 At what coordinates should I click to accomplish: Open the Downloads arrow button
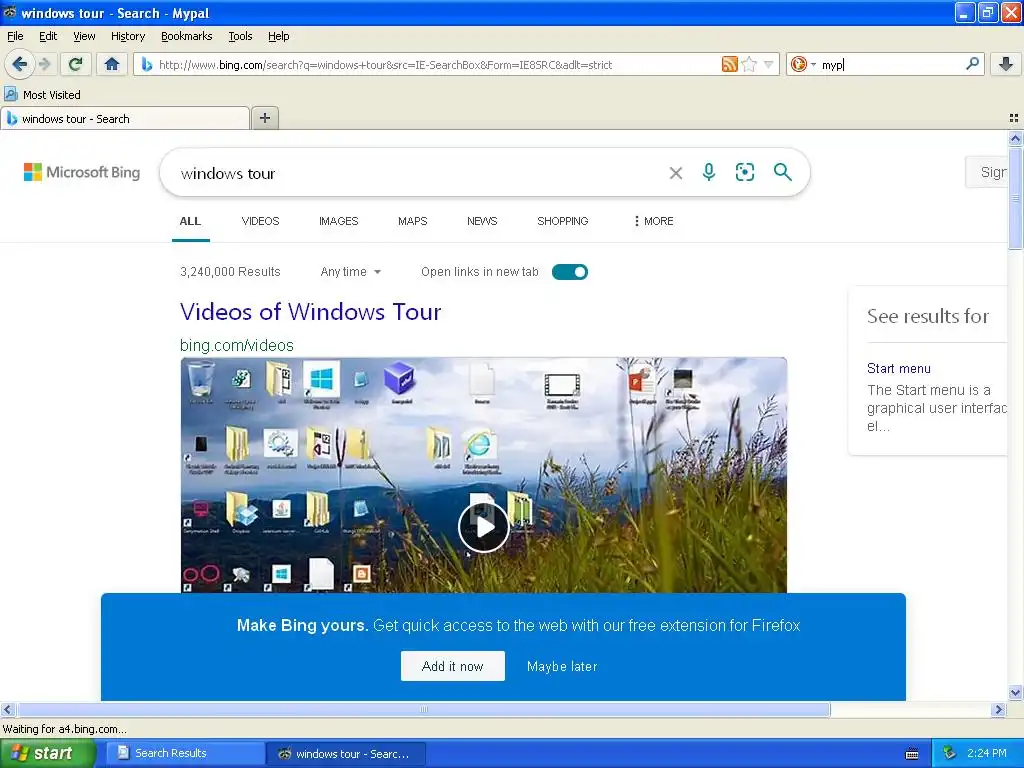1006,64
